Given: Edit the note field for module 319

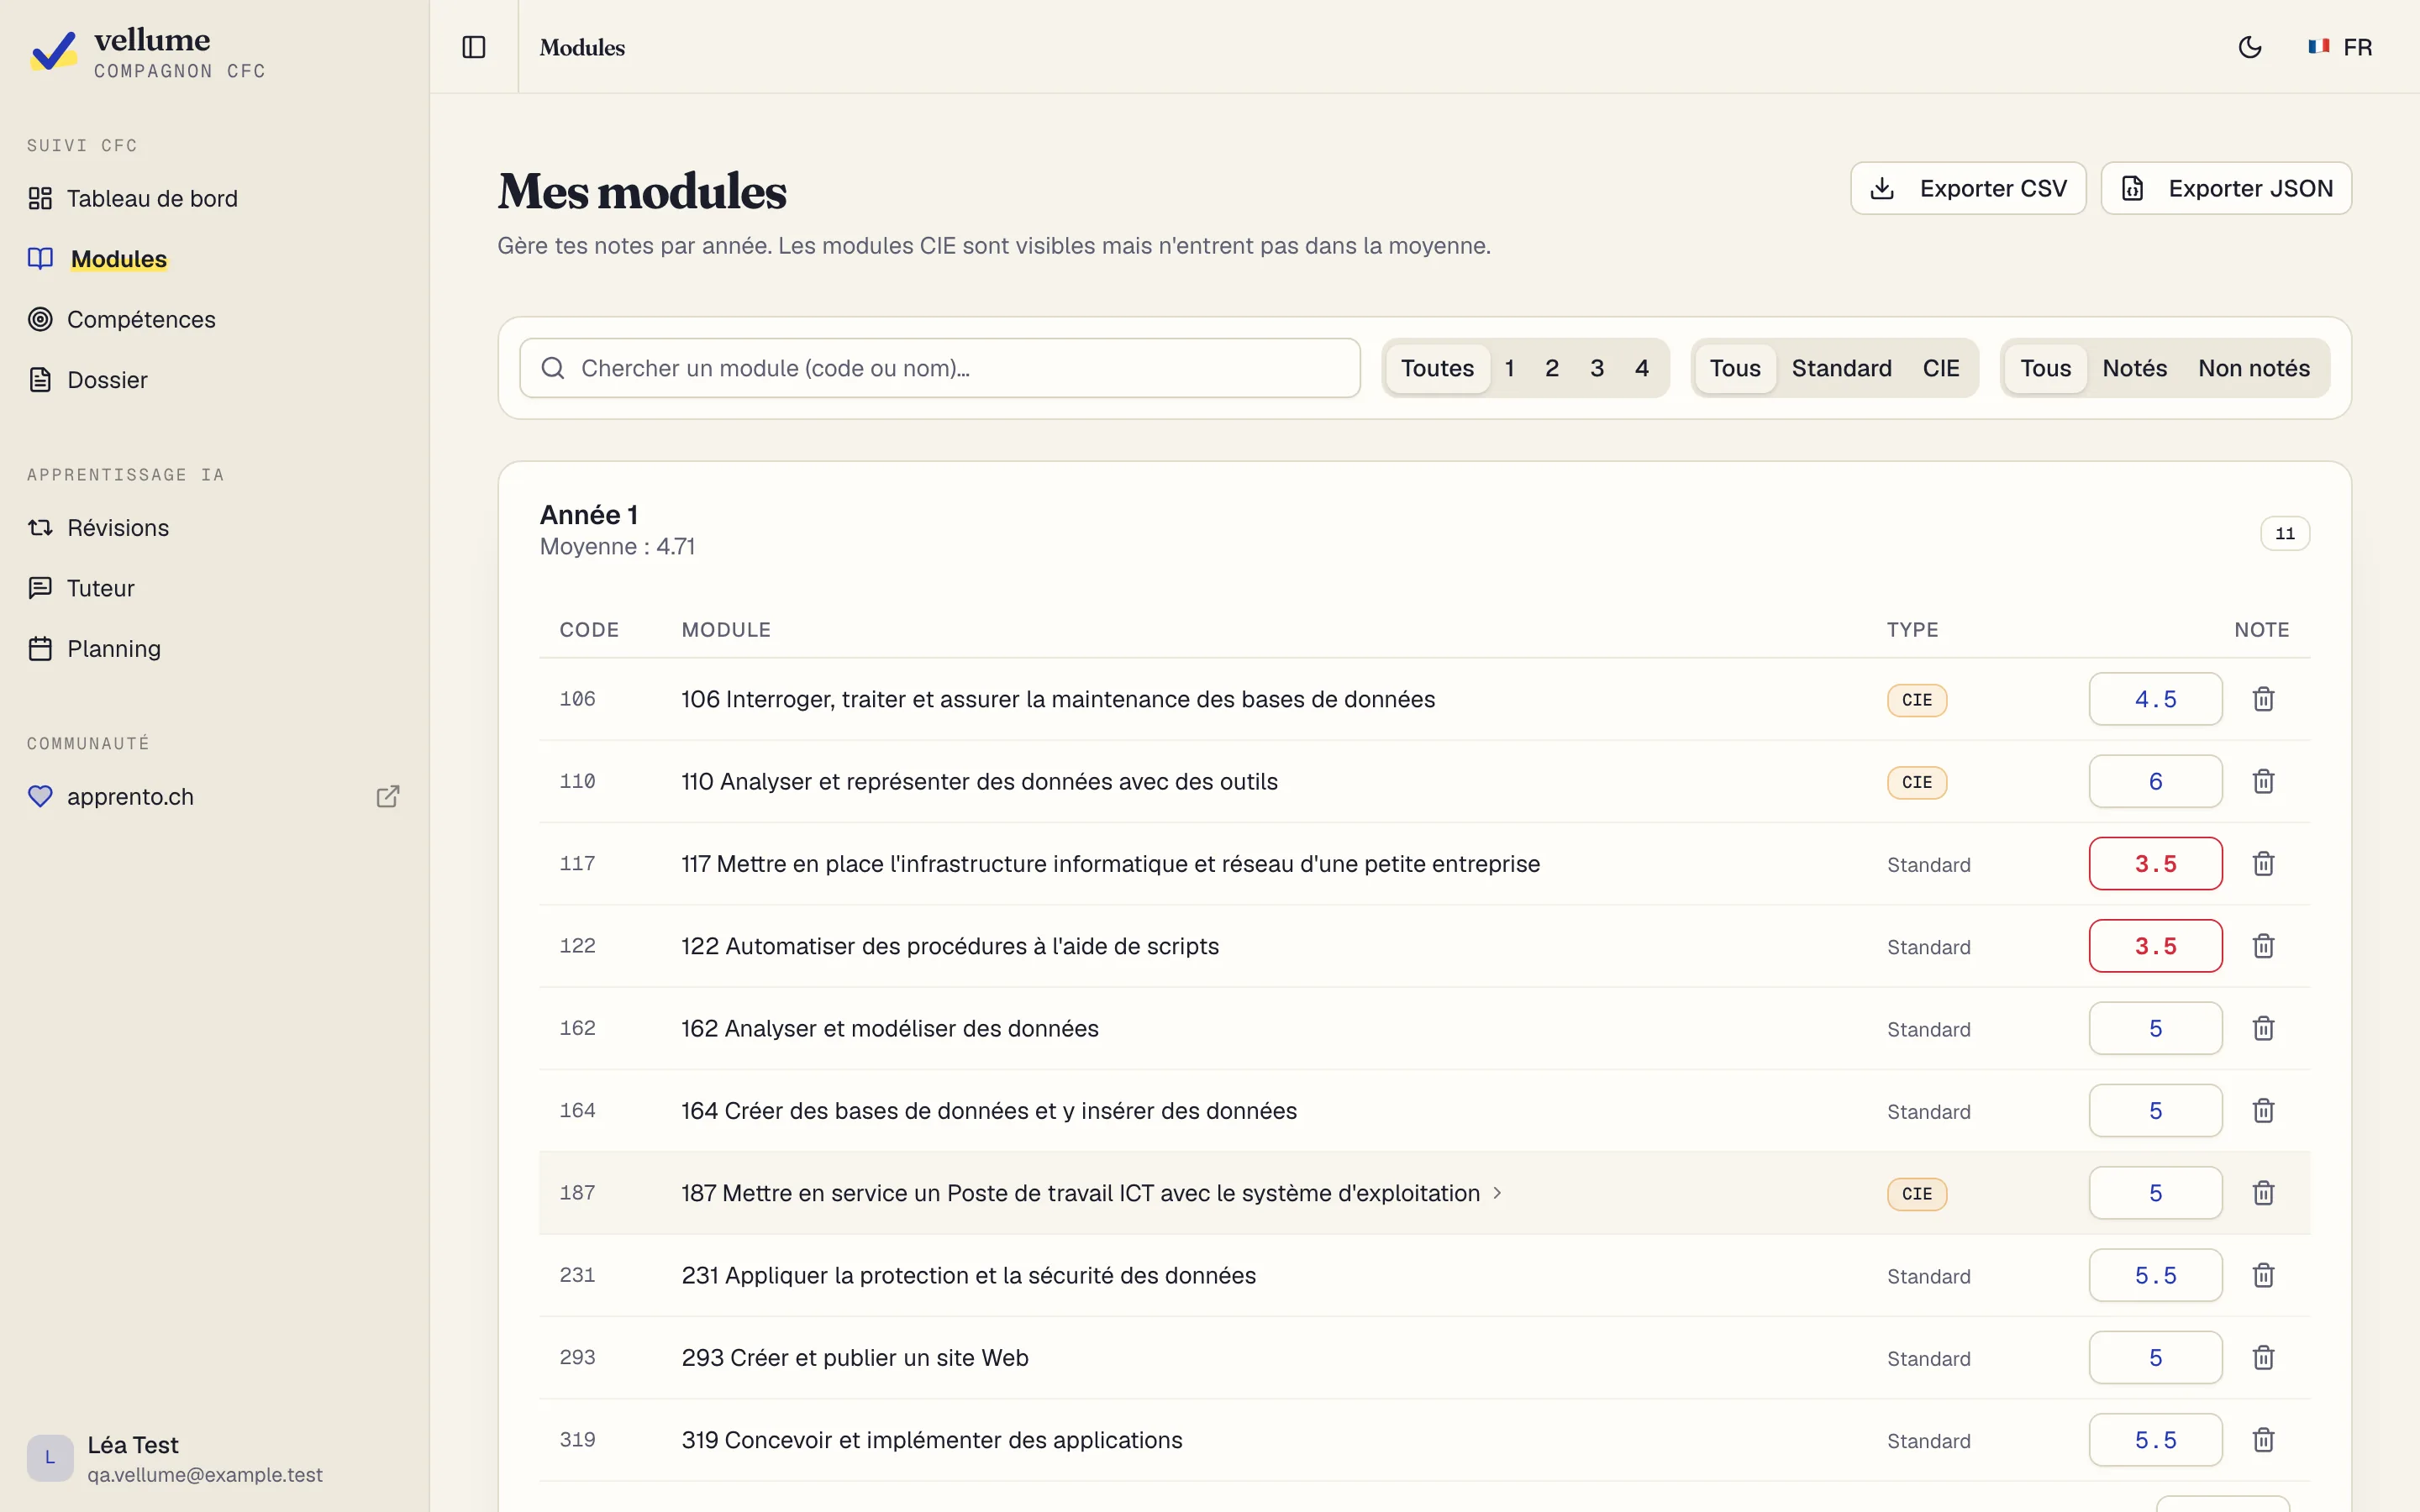Looking at the screenshot, I should pos(2155,1440).
